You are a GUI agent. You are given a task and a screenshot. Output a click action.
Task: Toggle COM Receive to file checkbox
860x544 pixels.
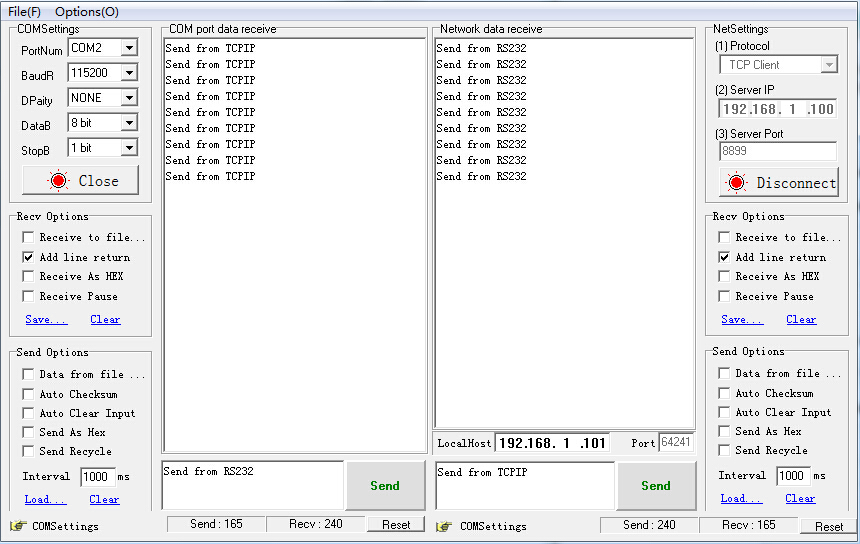point(28,237)
